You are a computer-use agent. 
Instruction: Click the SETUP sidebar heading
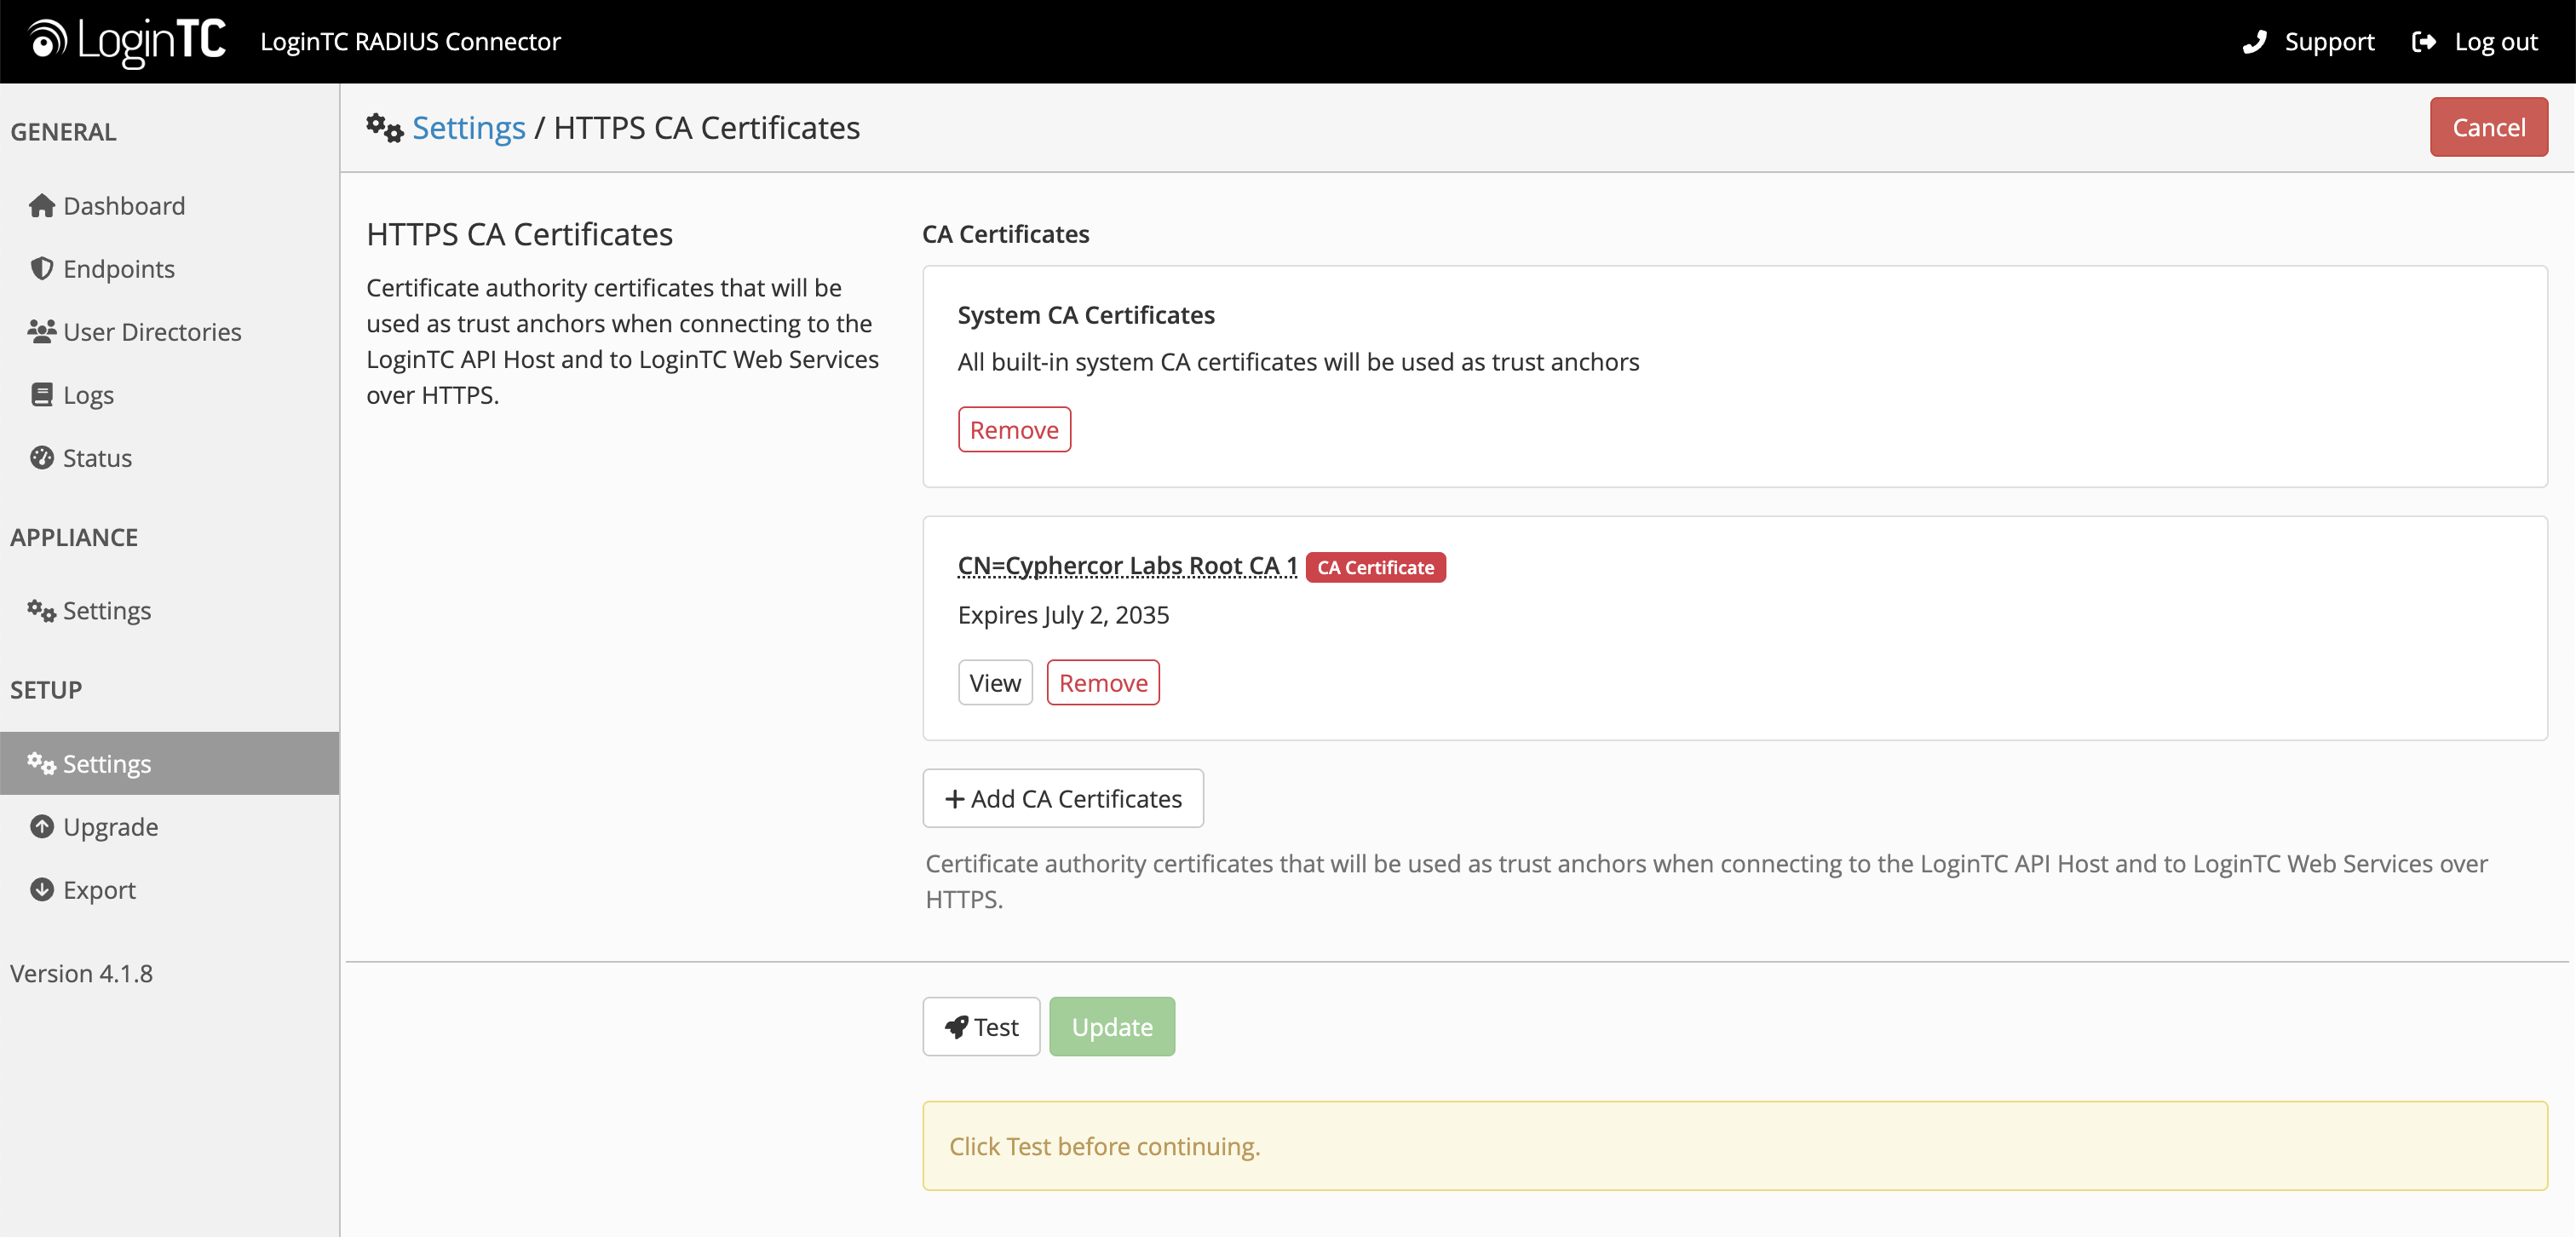click(x=46, y=690)
